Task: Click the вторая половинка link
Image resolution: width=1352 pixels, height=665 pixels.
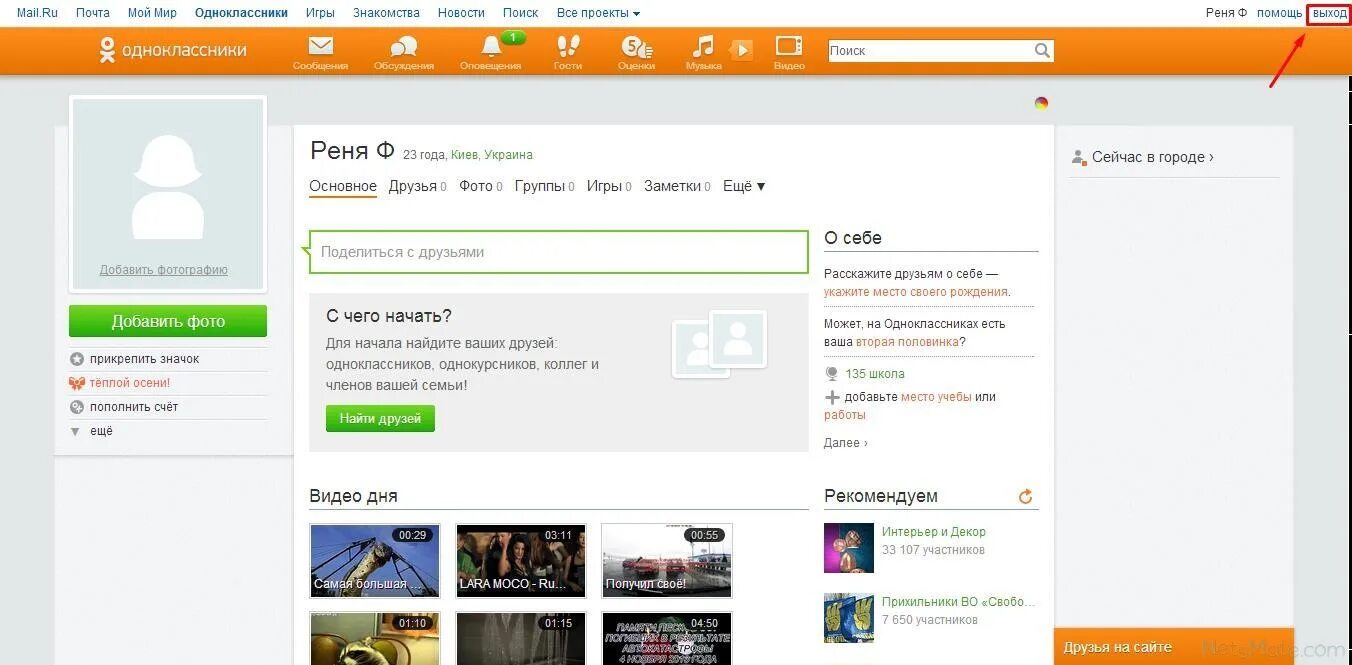Action: (x=907, y=342)
